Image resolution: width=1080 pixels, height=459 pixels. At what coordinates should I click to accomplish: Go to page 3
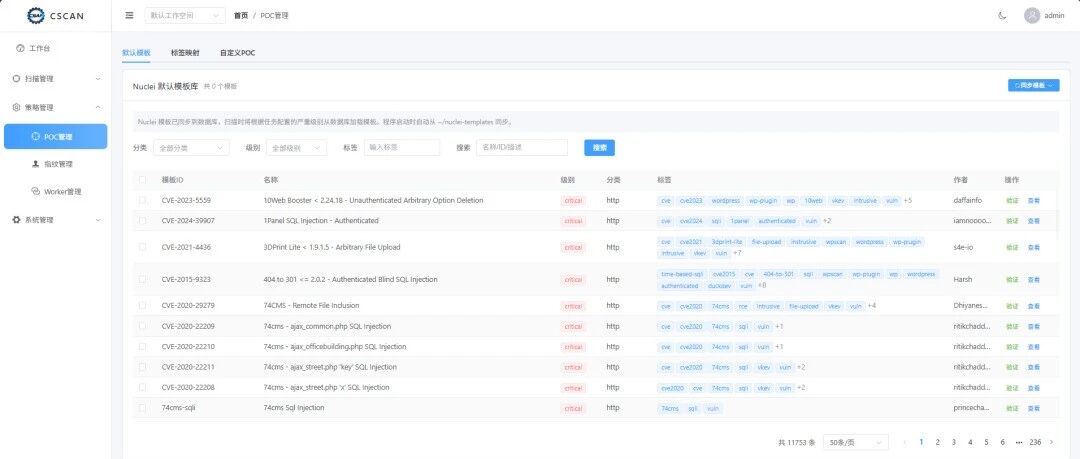tap(953, 442)
